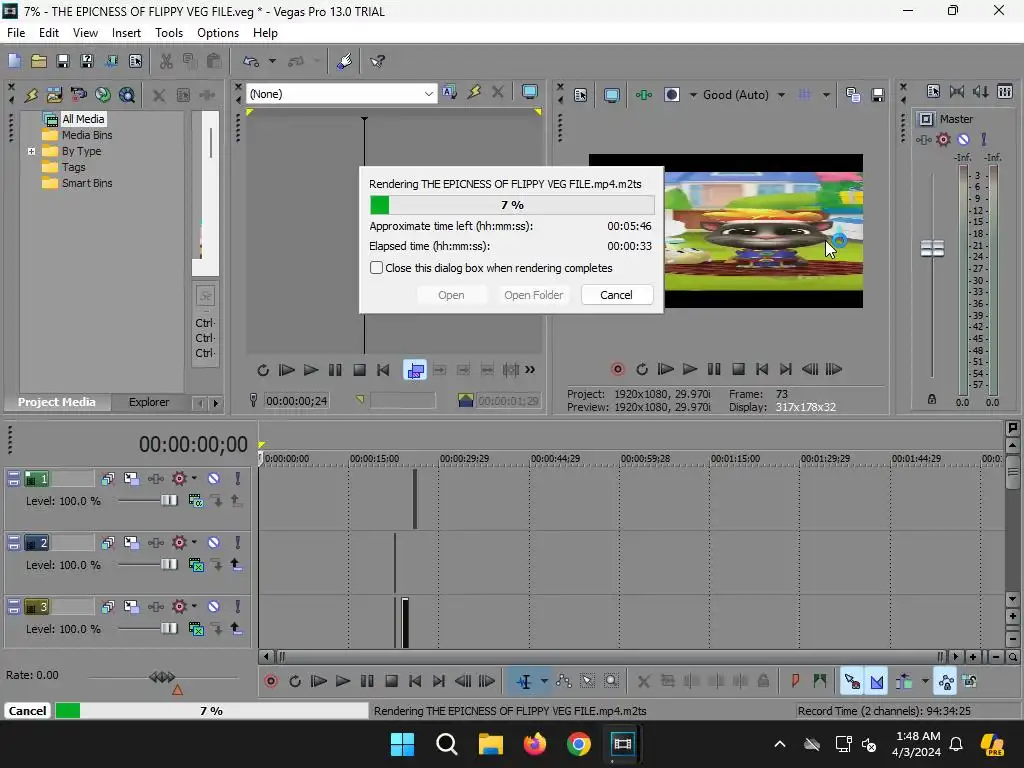Select the Tags folder

pos(73,167)
